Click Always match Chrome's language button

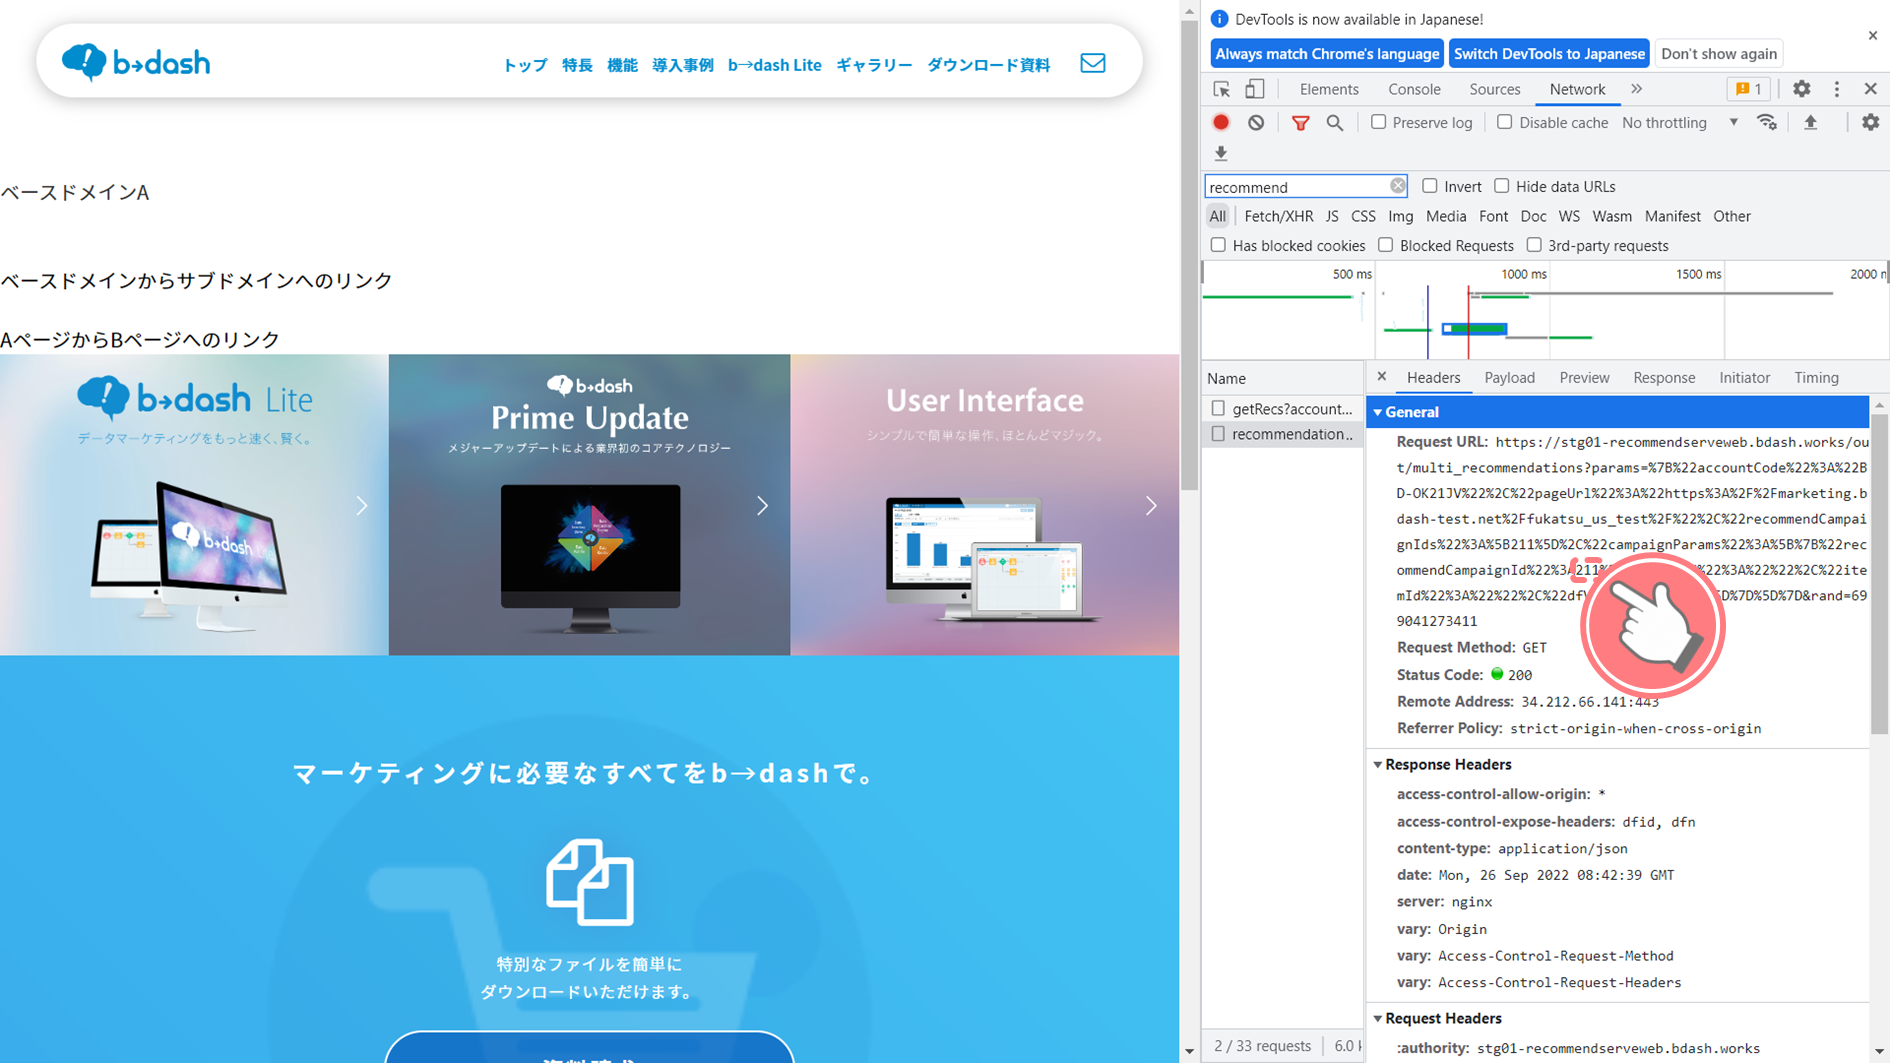(1326, 54)
